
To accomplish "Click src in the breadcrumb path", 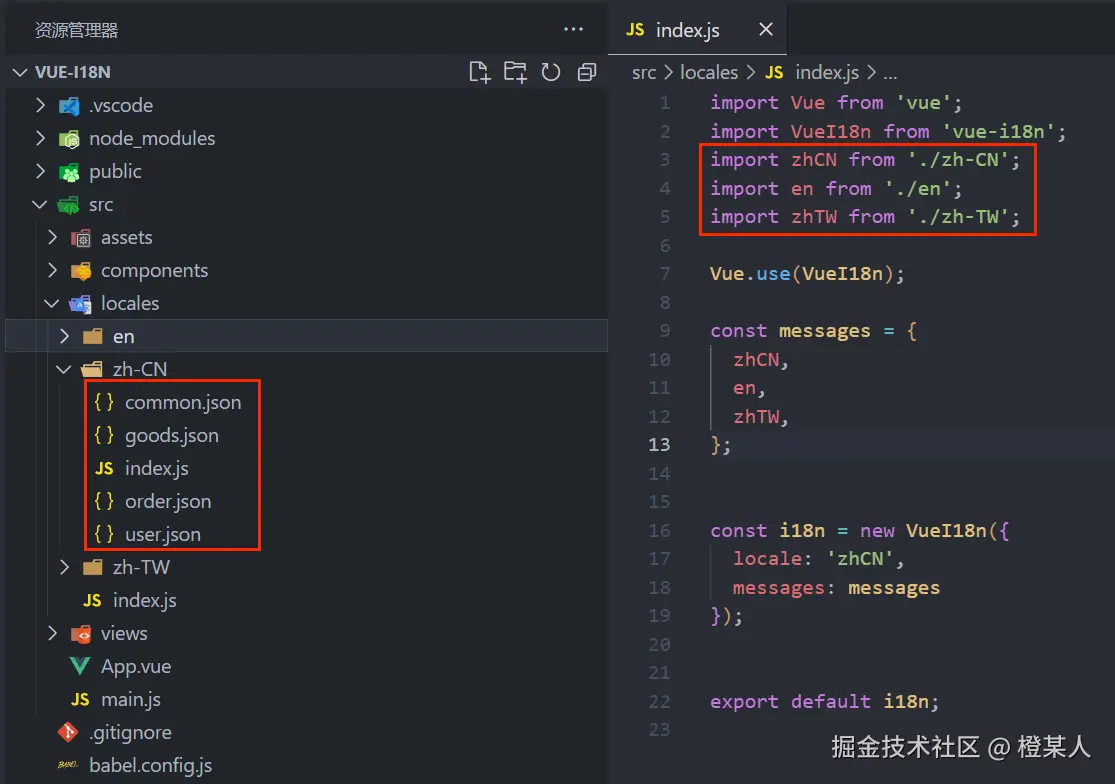I will click(644, 73).
